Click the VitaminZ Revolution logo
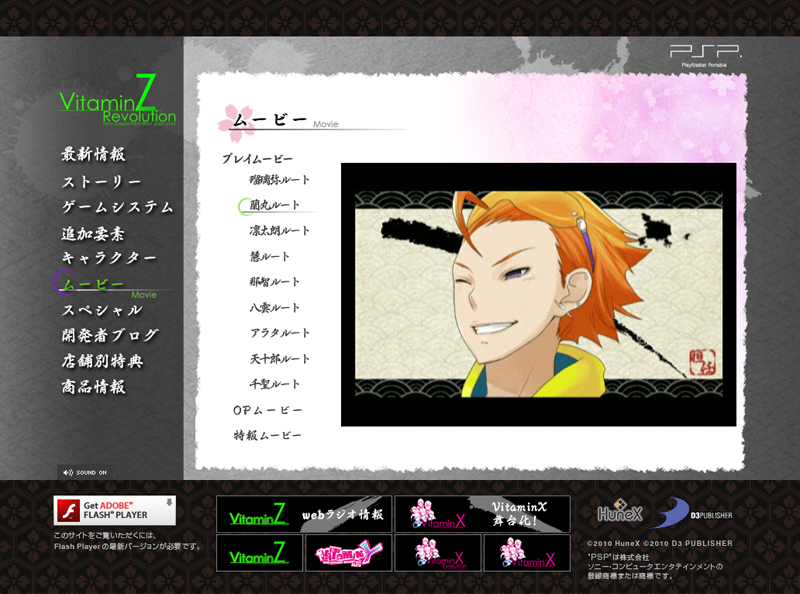800x594 pixels. (x=118, y=101)
